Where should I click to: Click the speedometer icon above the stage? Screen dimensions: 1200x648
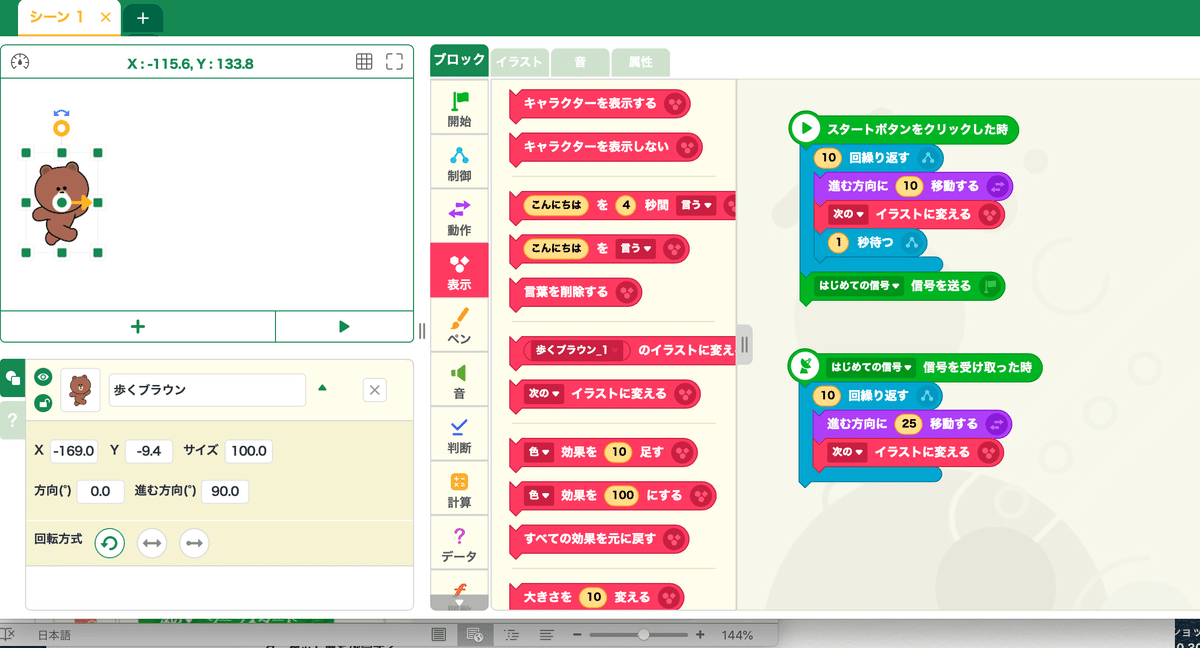click(20, 62)
